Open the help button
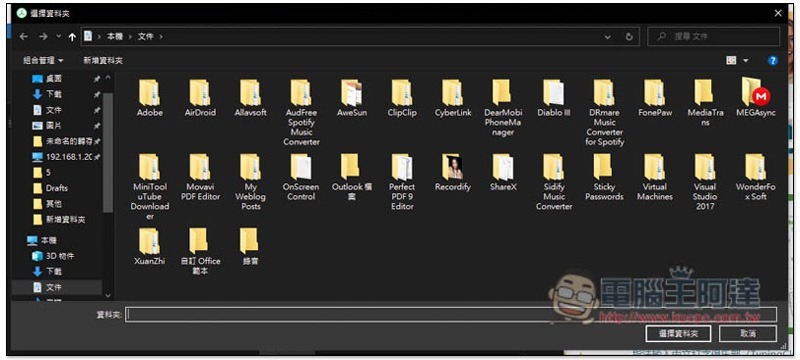800x360 pixels. point(772,61)
